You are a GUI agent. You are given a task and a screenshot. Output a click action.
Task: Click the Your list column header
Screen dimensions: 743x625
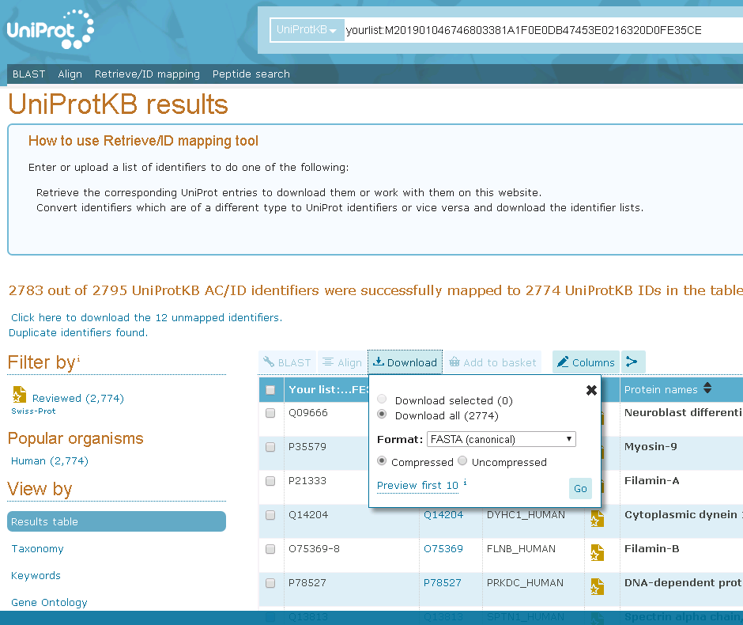click(328, 390)
